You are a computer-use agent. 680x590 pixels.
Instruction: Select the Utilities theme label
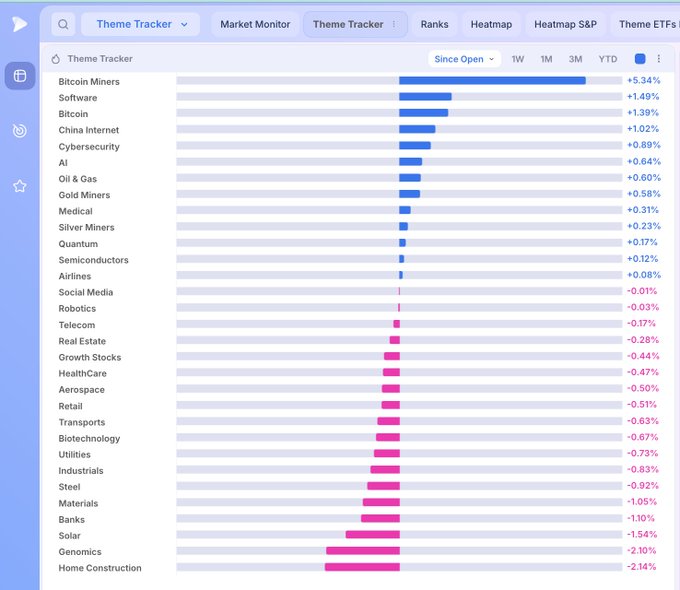[75, 455]
